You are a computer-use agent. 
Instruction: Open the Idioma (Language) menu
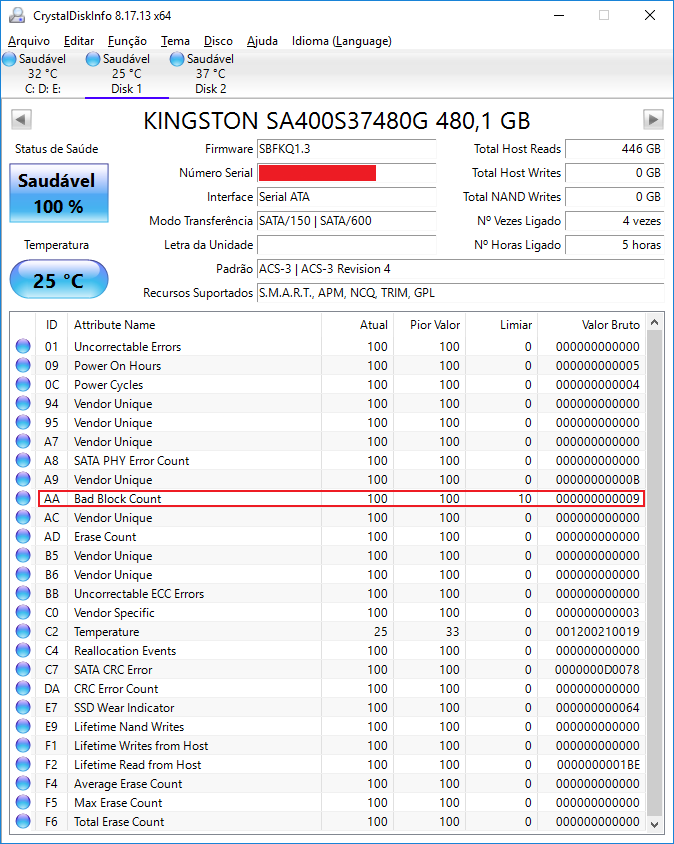click(341, 41)
